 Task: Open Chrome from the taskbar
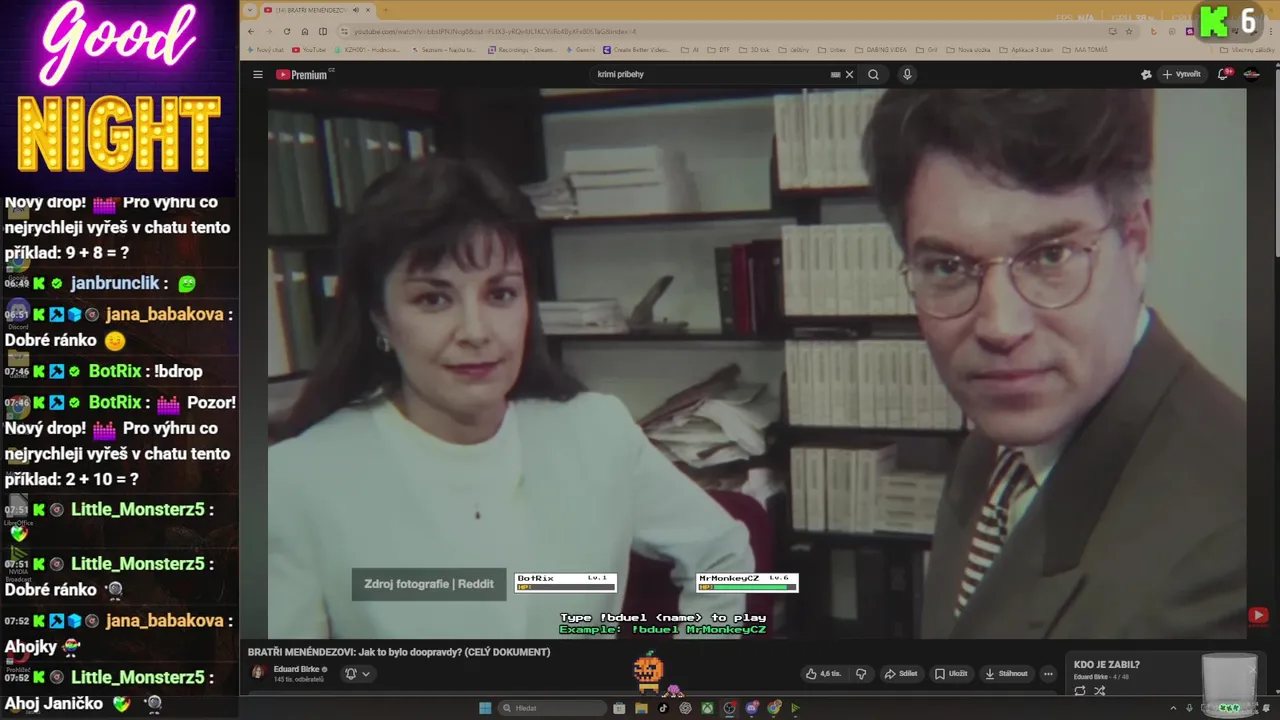(x=773, y=708)
